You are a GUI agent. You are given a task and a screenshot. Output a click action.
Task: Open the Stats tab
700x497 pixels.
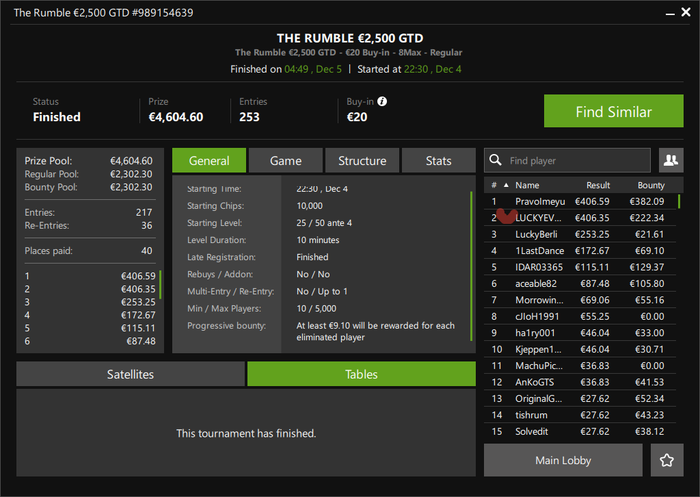(x=438, y=160)
